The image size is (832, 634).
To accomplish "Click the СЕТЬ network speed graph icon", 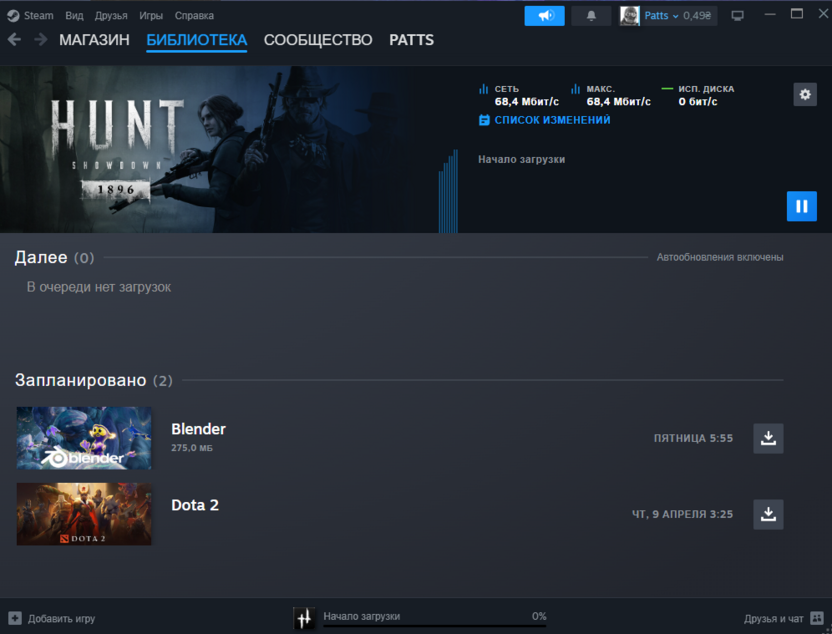I will point(483,89).
